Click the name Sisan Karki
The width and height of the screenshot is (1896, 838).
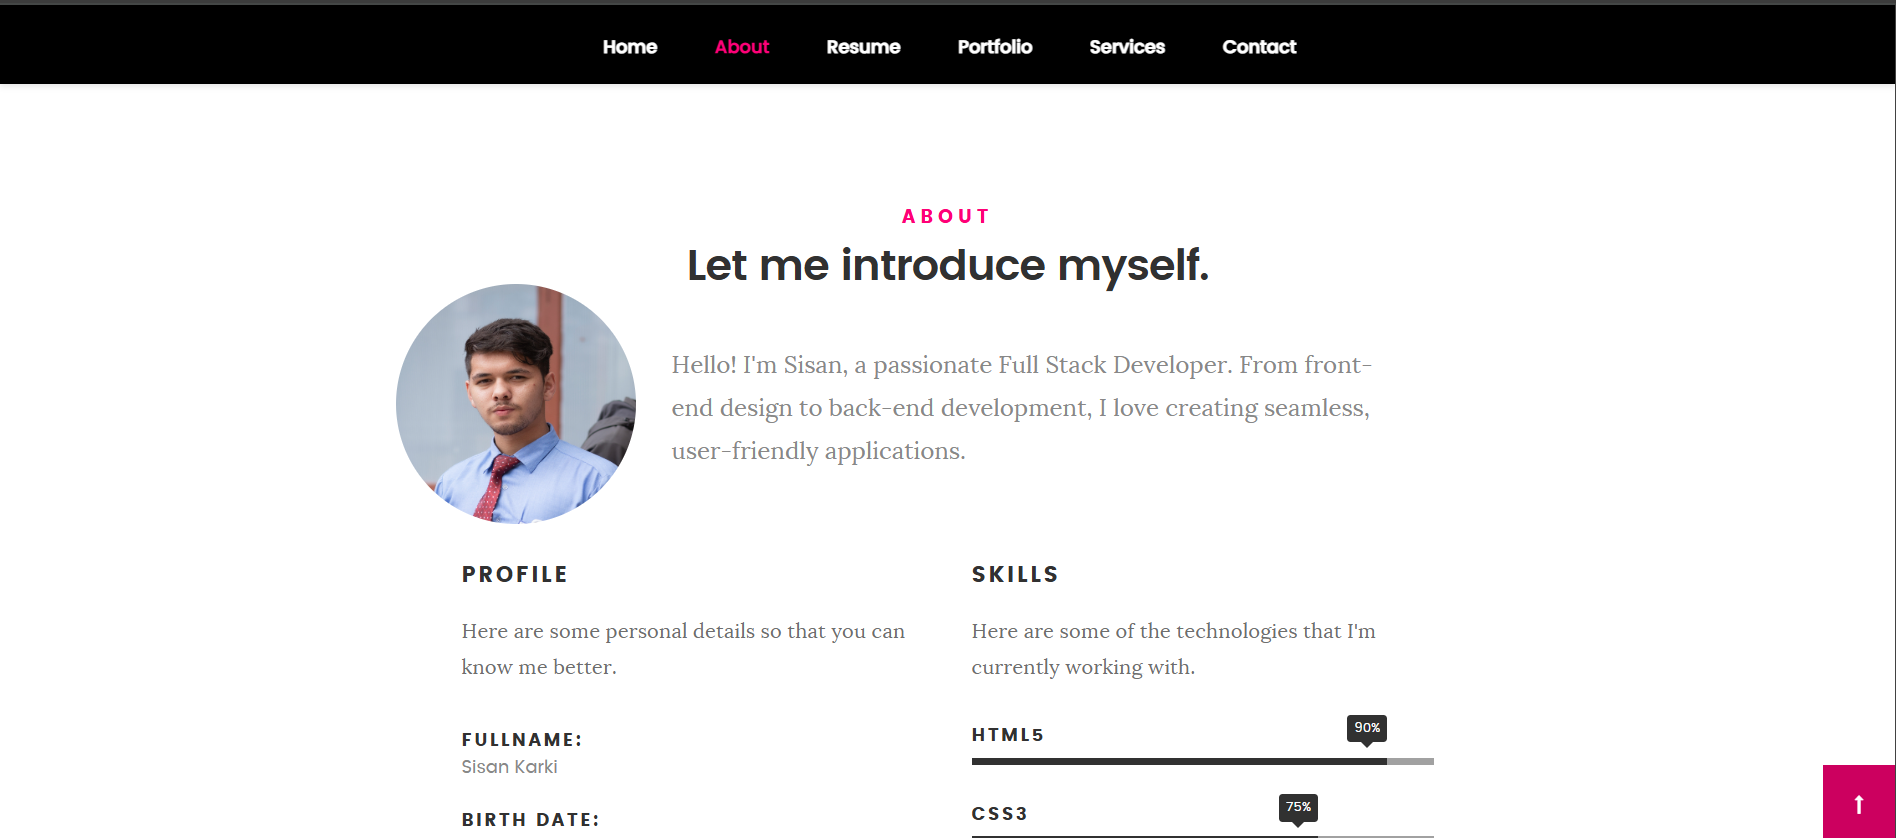509,767
